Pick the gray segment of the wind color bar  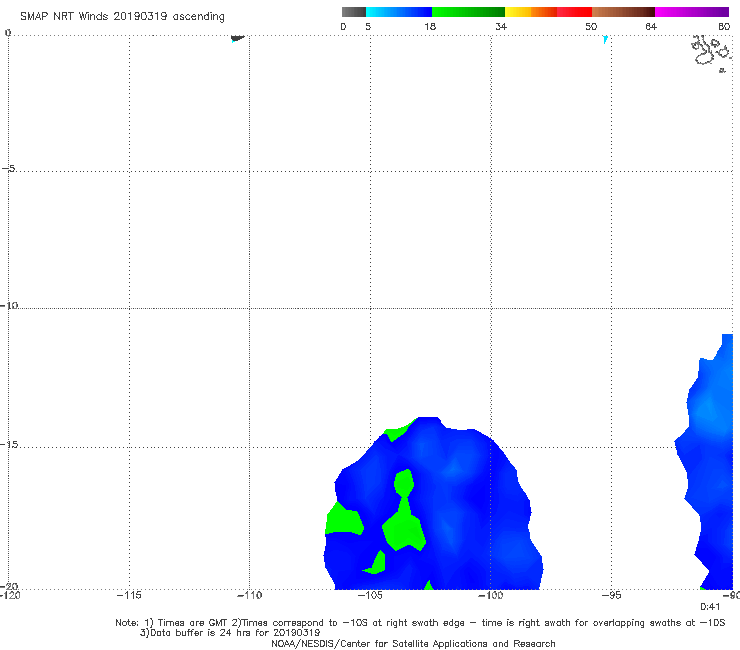point(354,12)
